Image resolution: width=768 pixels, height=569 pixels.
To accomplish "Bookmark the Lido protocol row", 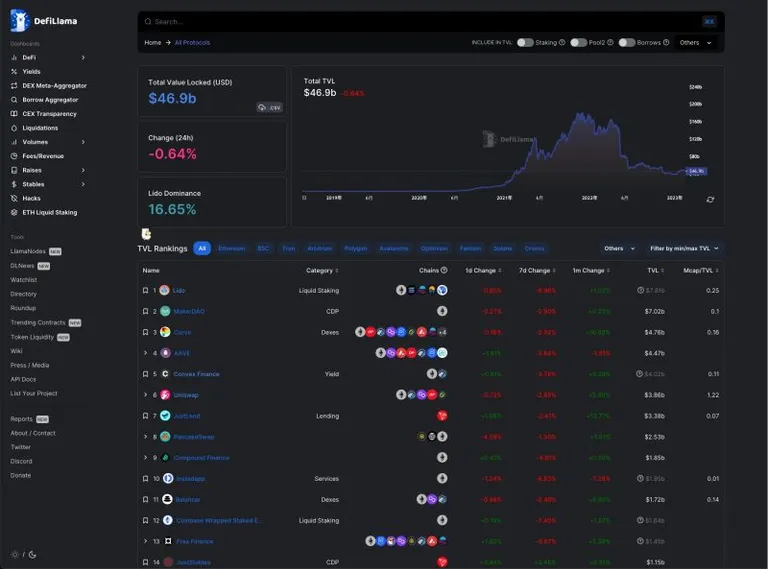I will (x=145, y=290).
